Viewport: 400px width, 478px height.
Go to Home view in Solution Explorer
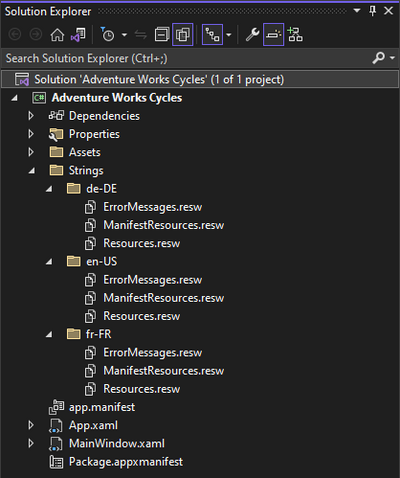point(57,34)
